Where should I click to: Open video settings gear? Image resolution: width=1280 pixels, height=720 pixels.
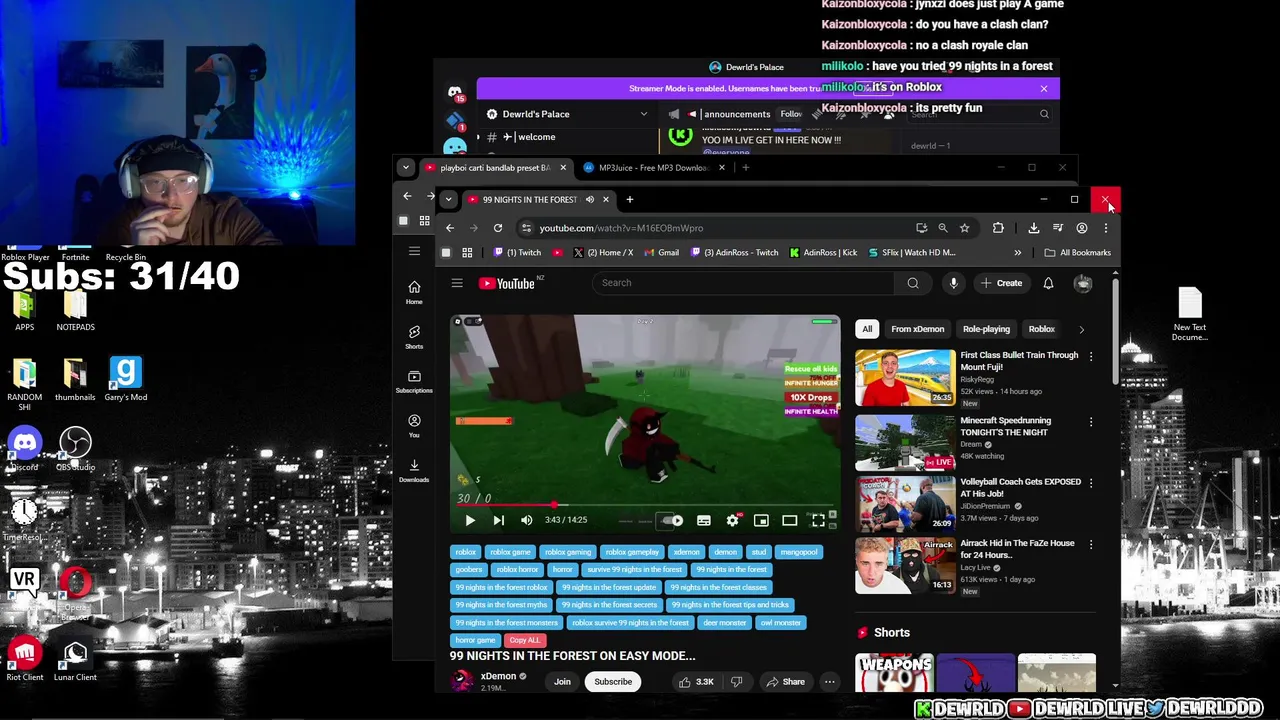pos(732,520)
